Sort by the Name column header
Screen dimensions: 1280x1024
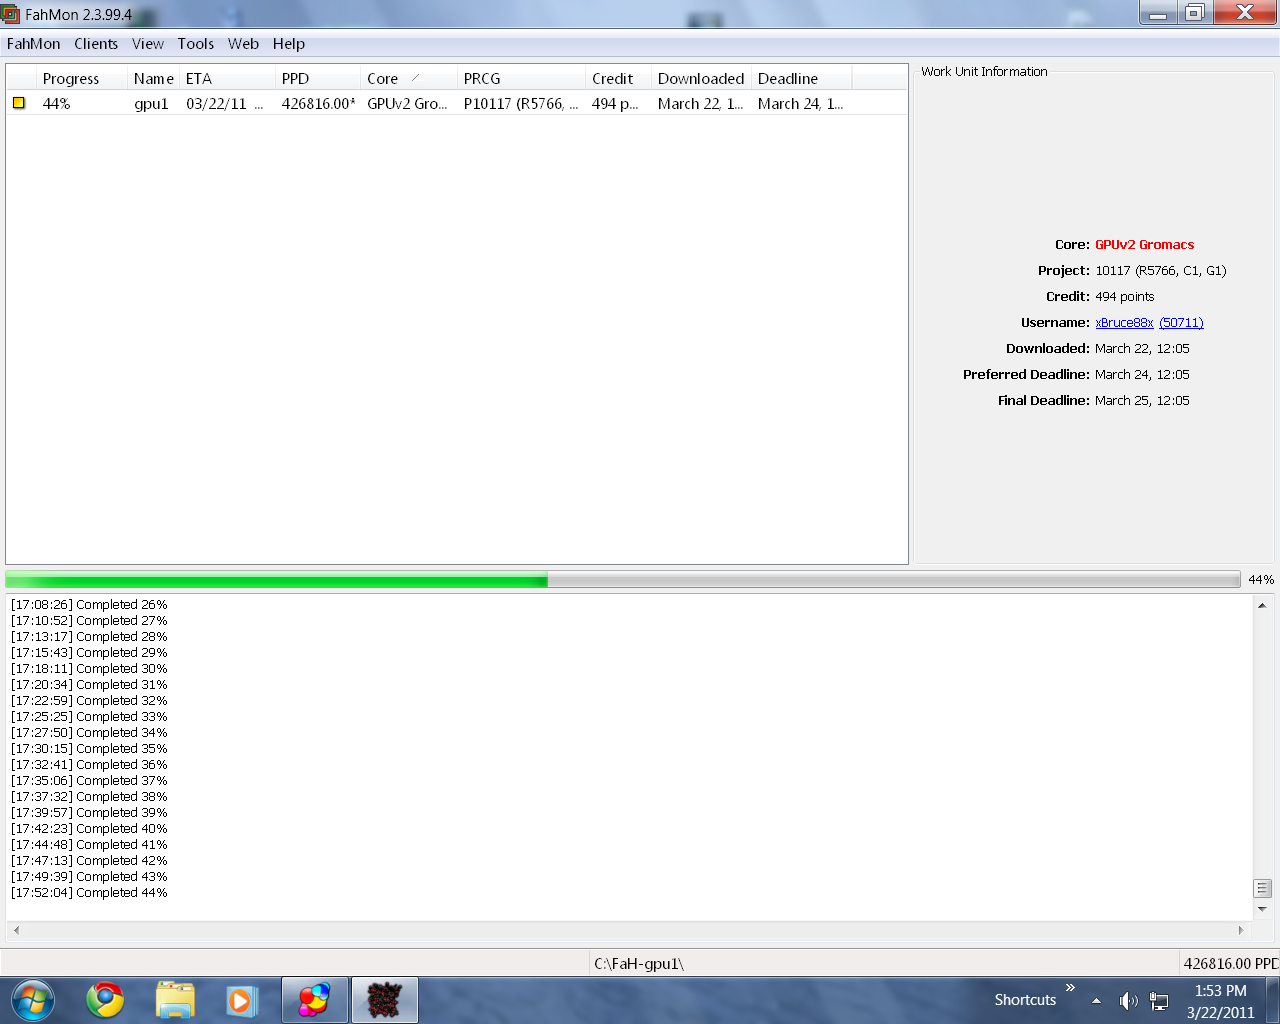pyautogui.click(x=153, y=79)
